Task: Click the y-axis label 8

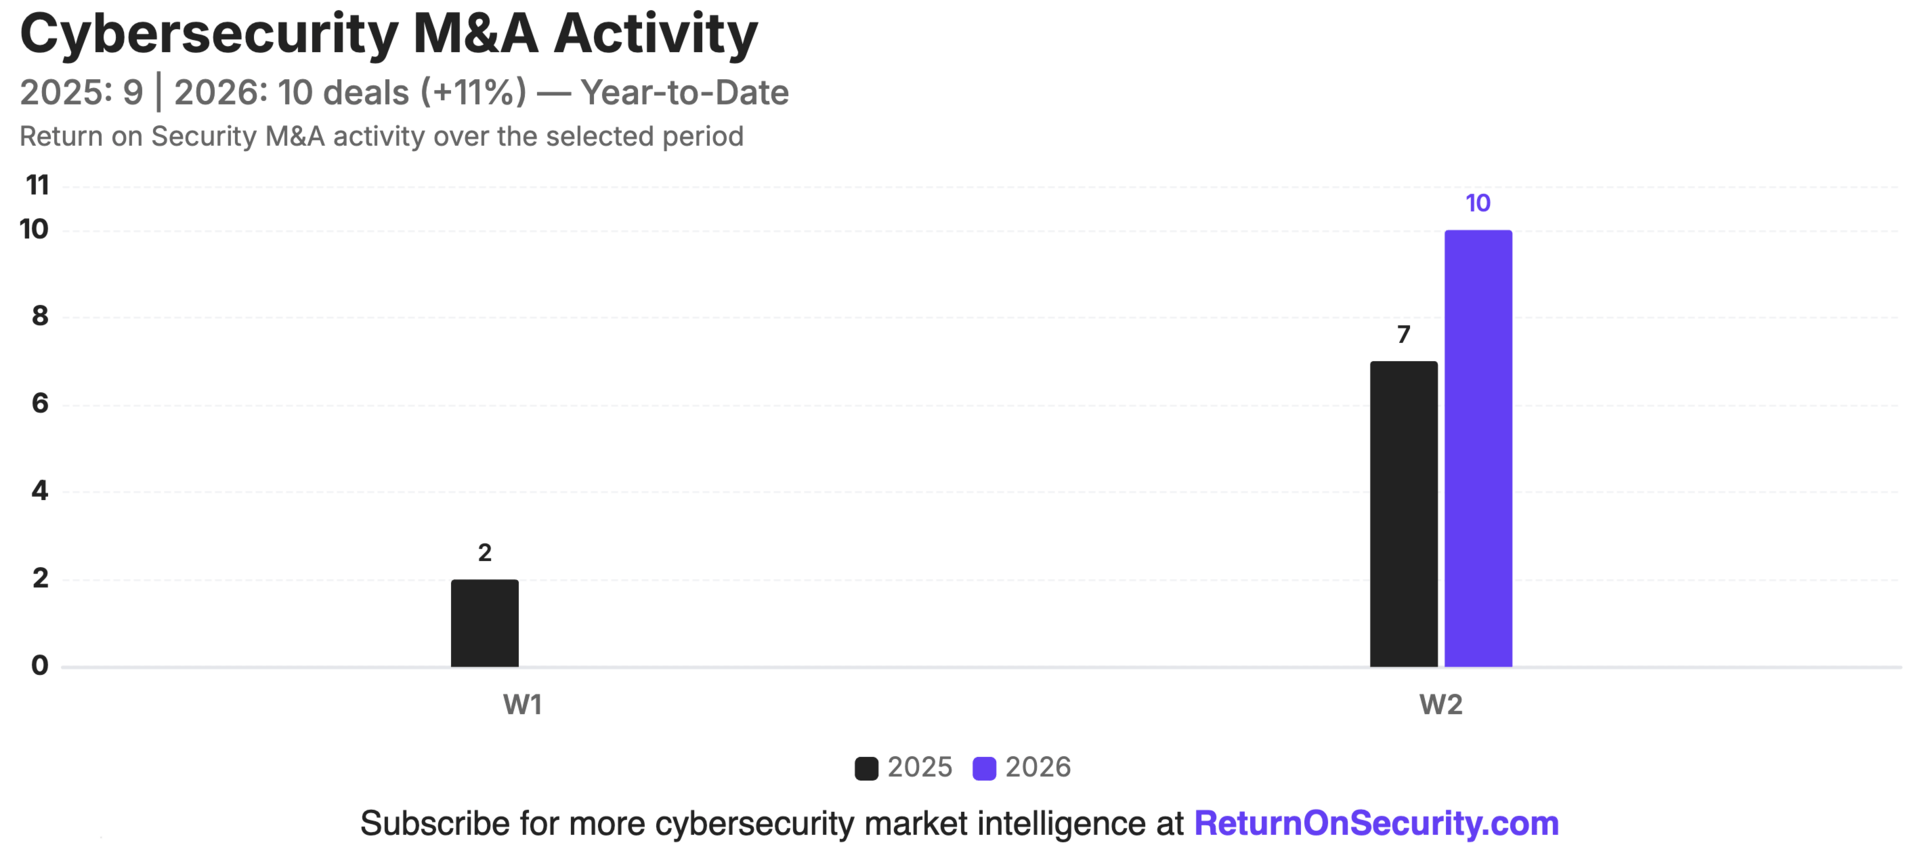Action: tap(40, 316)
